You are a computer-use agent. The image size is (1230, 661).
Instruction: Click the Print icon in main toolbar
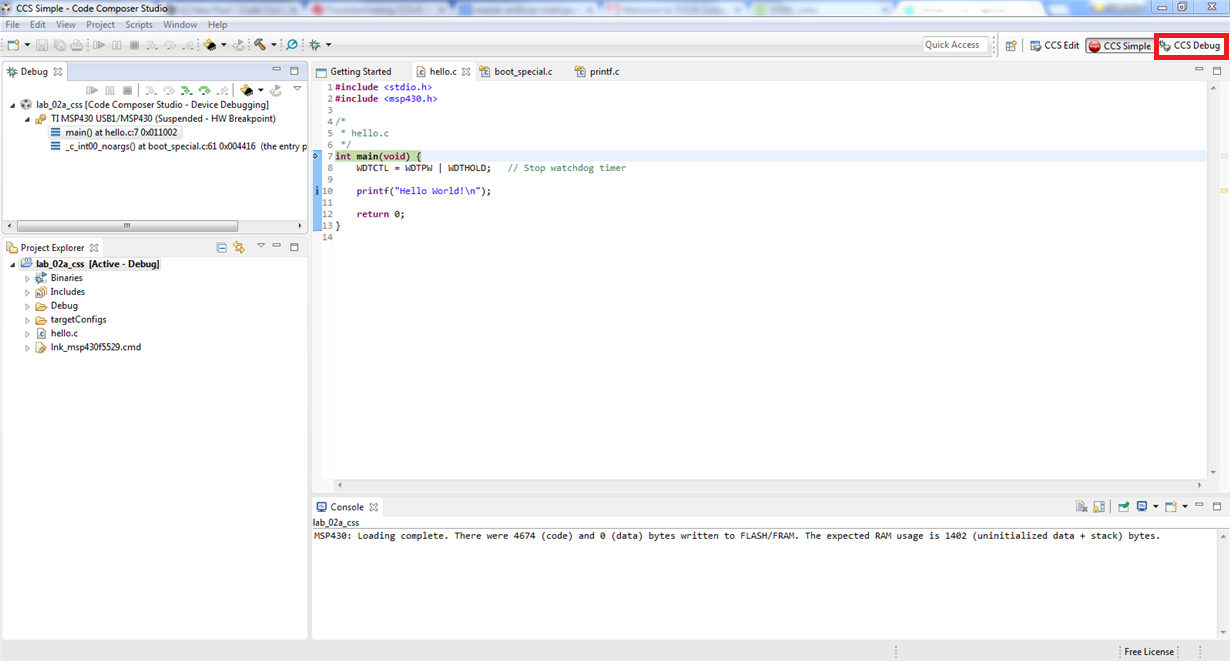tap(76, 45)
